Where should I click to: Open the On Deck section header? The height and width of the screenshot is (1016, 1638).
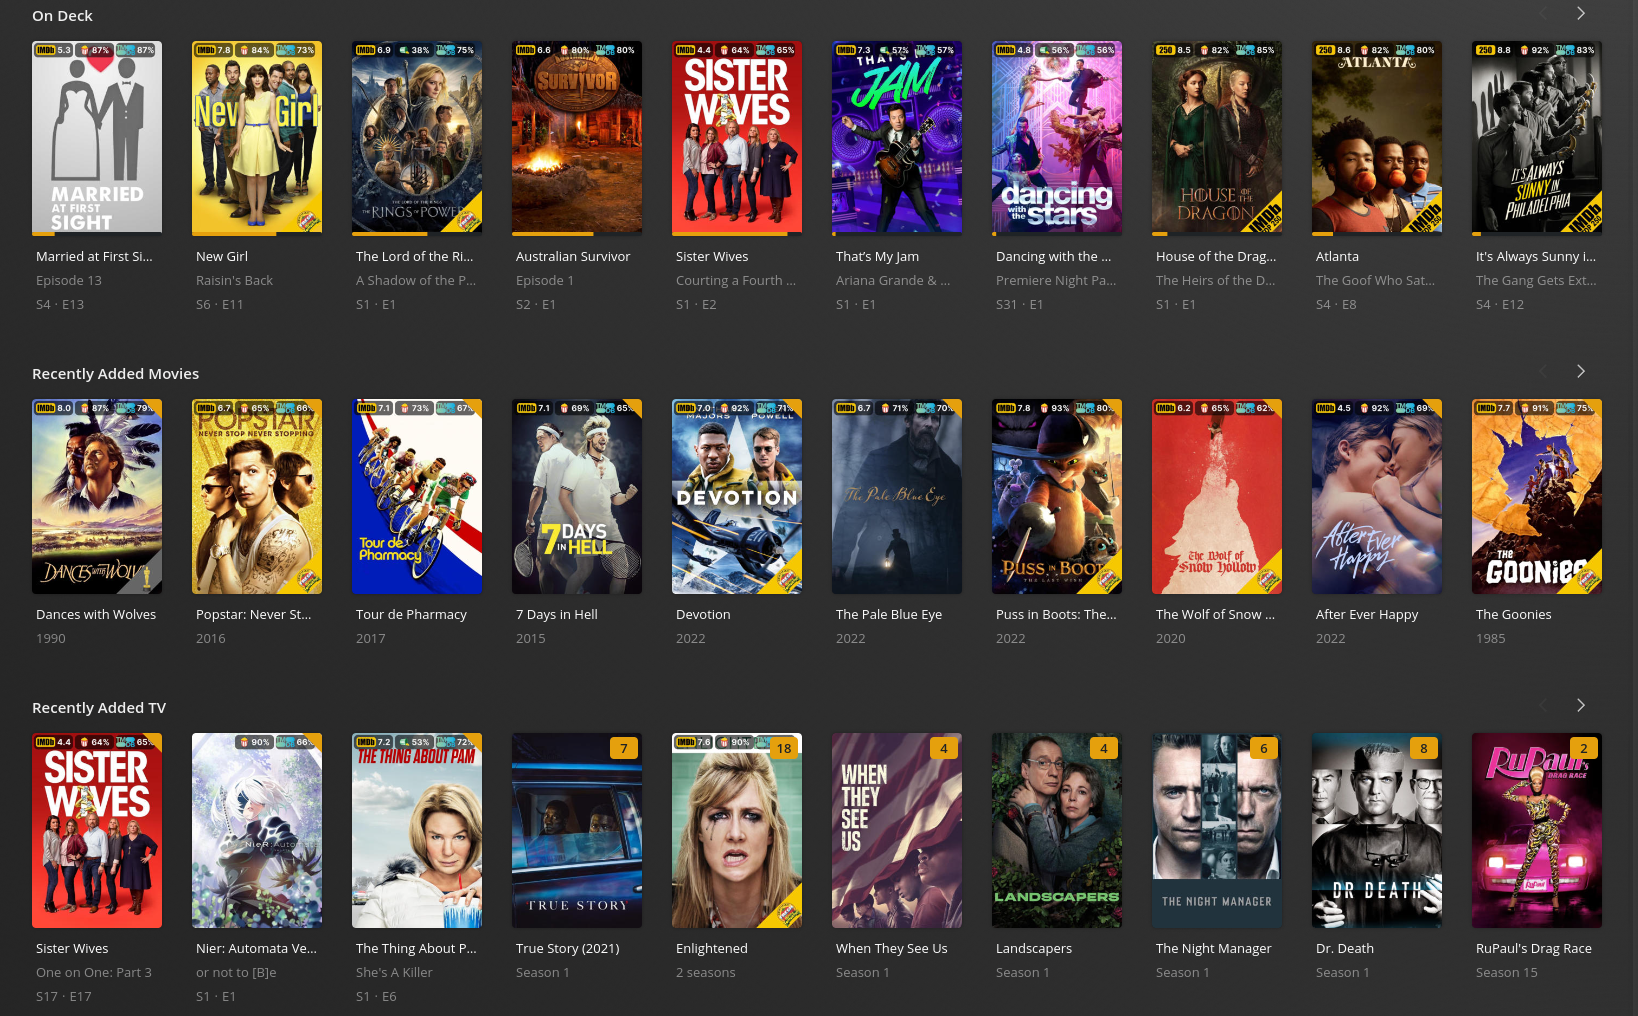click(x=62, y=16)
